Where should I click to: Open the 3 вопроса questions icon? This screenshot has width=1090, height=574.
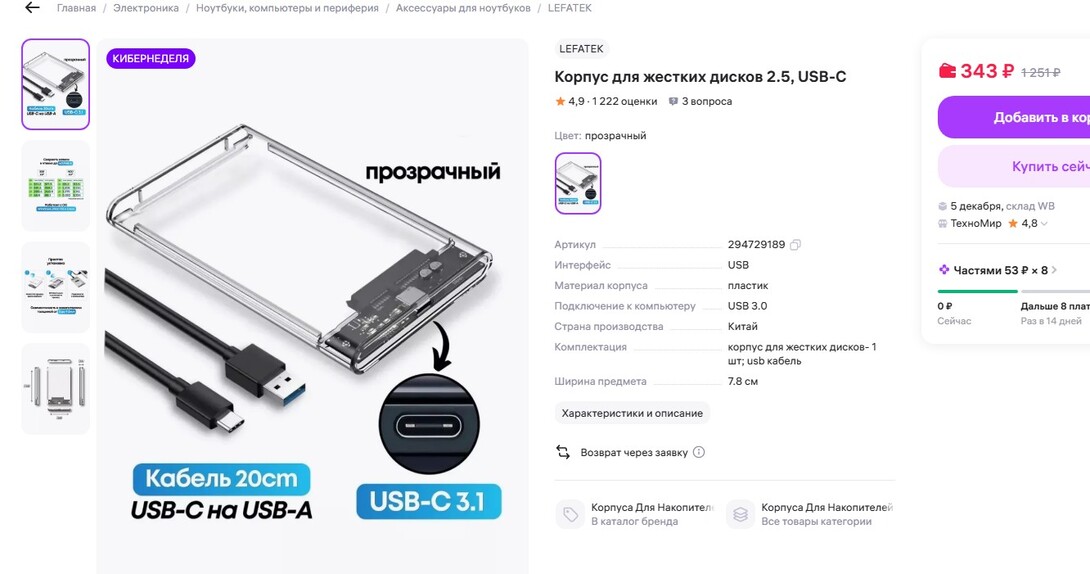[x=674, y=102]
